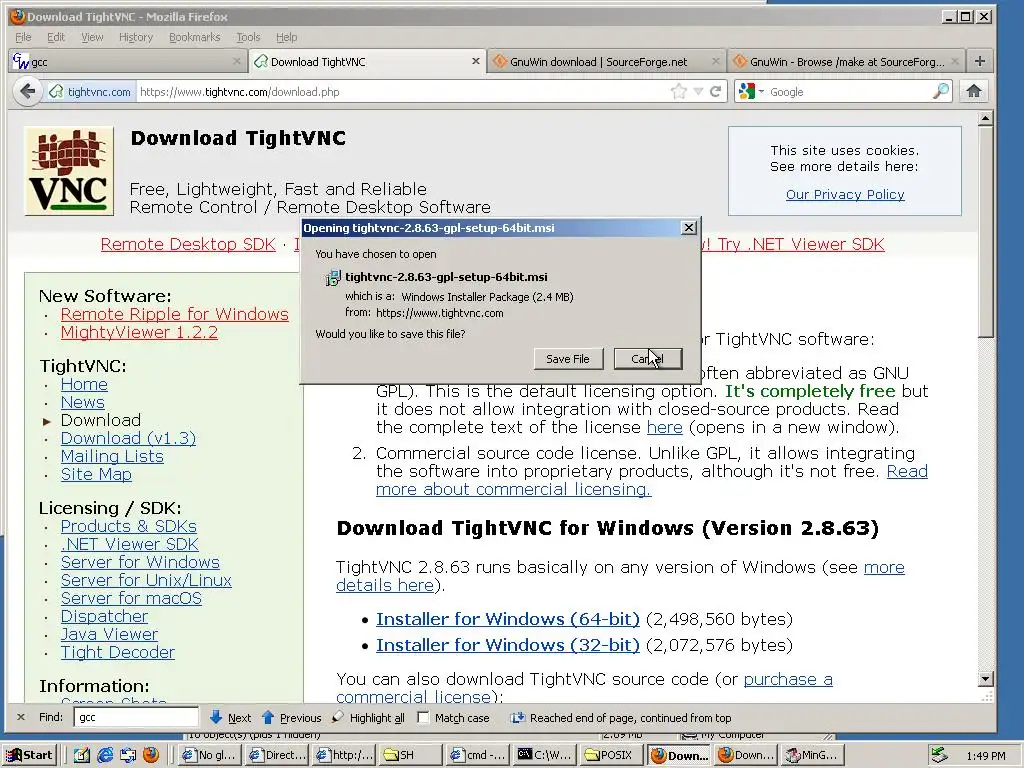Open the Bookmarks menu
This screenshot has height=768, width=1024.
tap(195, 37)
